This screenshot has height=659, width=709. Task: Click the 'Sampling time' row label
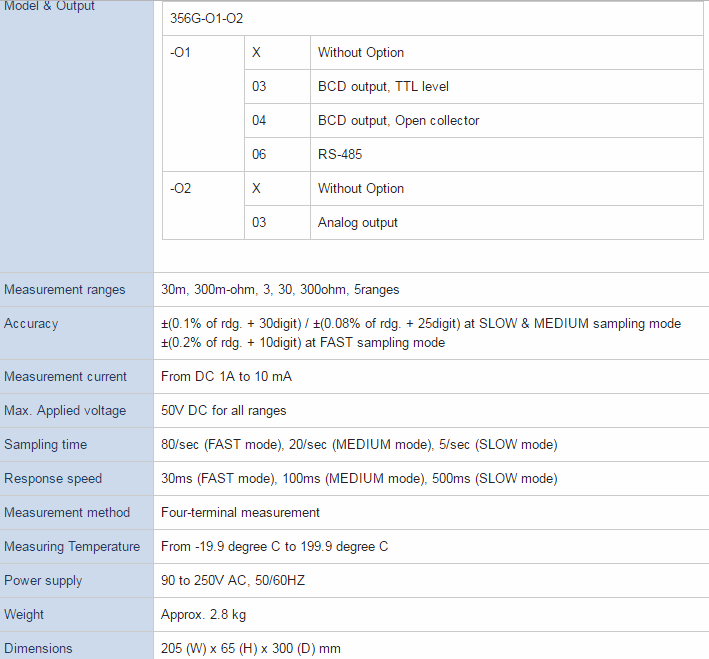[45, 445]
